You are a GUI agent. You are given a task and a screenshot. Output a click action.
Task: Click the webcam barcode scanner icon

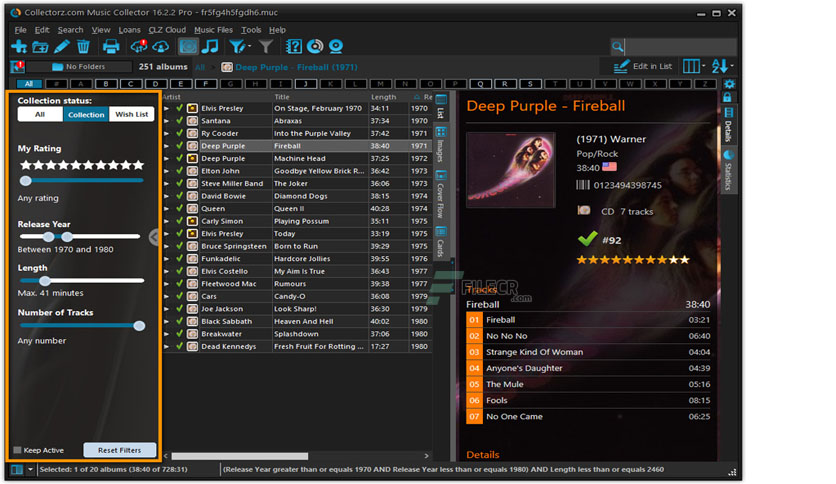[x=336, y=46]
